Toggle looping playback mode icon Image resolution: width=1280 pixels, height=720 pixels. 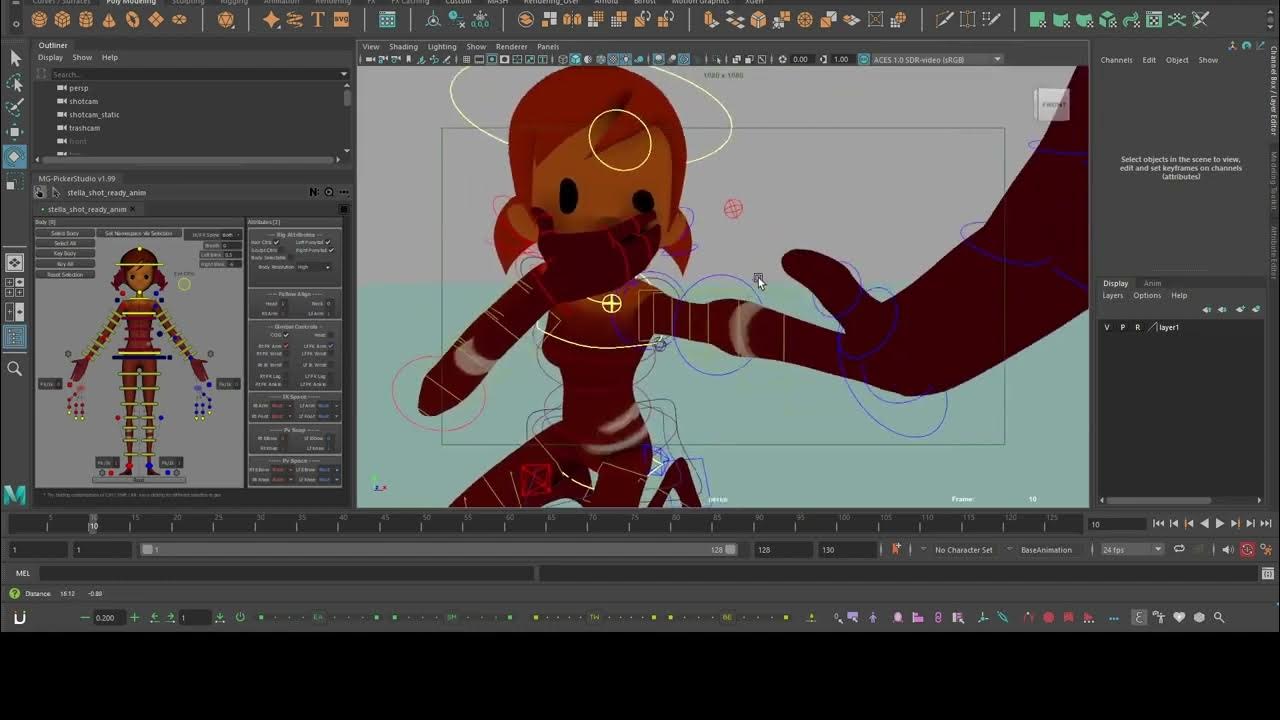click(x=1179, y=549)
